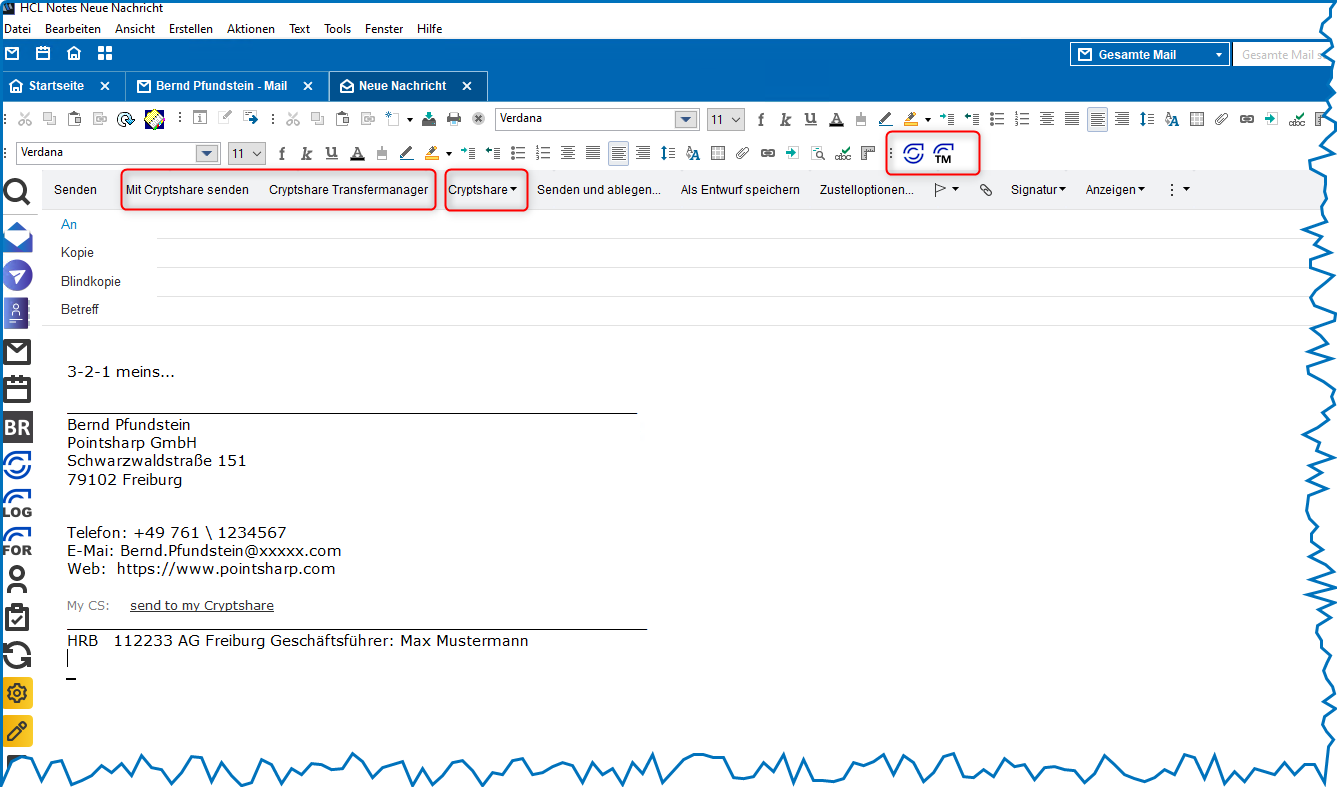Viewport: 1337px width, 787px height.
Task: Open the BR sidebar icon
Action: click(x=18, y=428)
